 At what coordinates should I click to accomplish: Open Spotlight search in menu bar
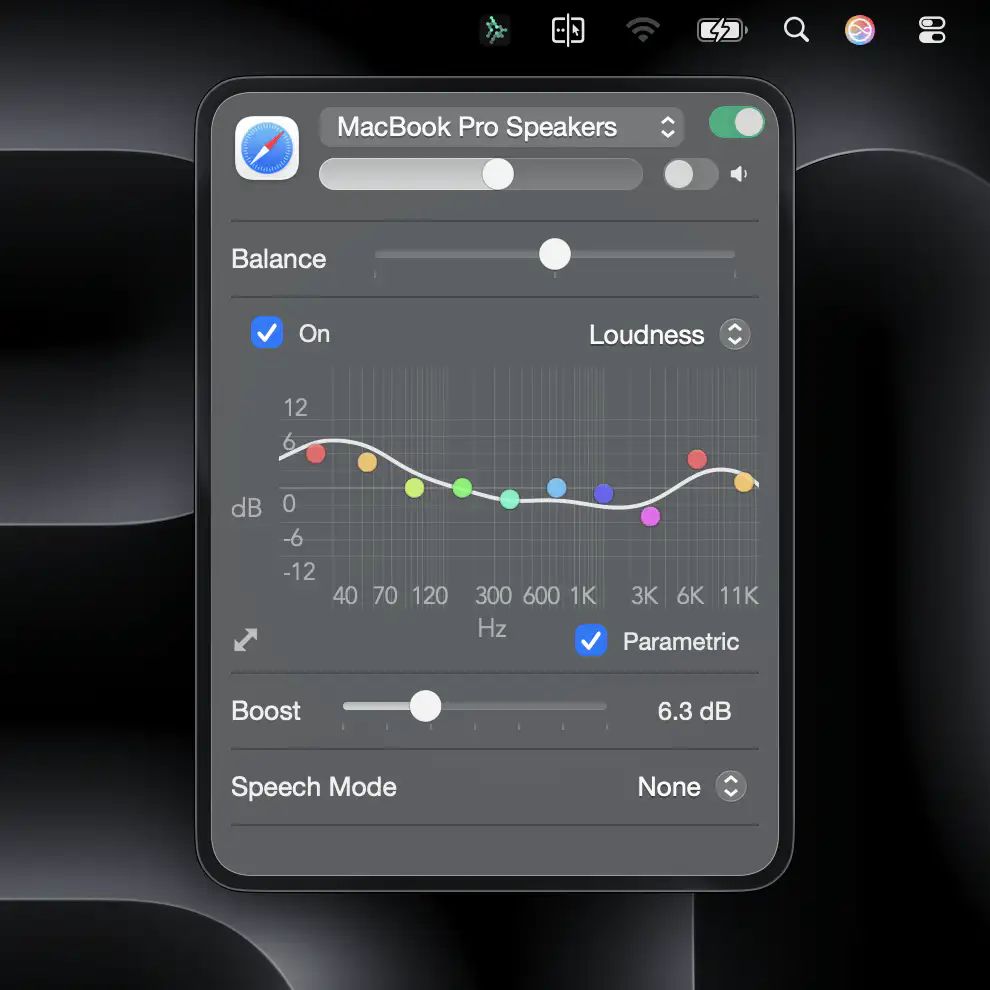tap(796, 30)
